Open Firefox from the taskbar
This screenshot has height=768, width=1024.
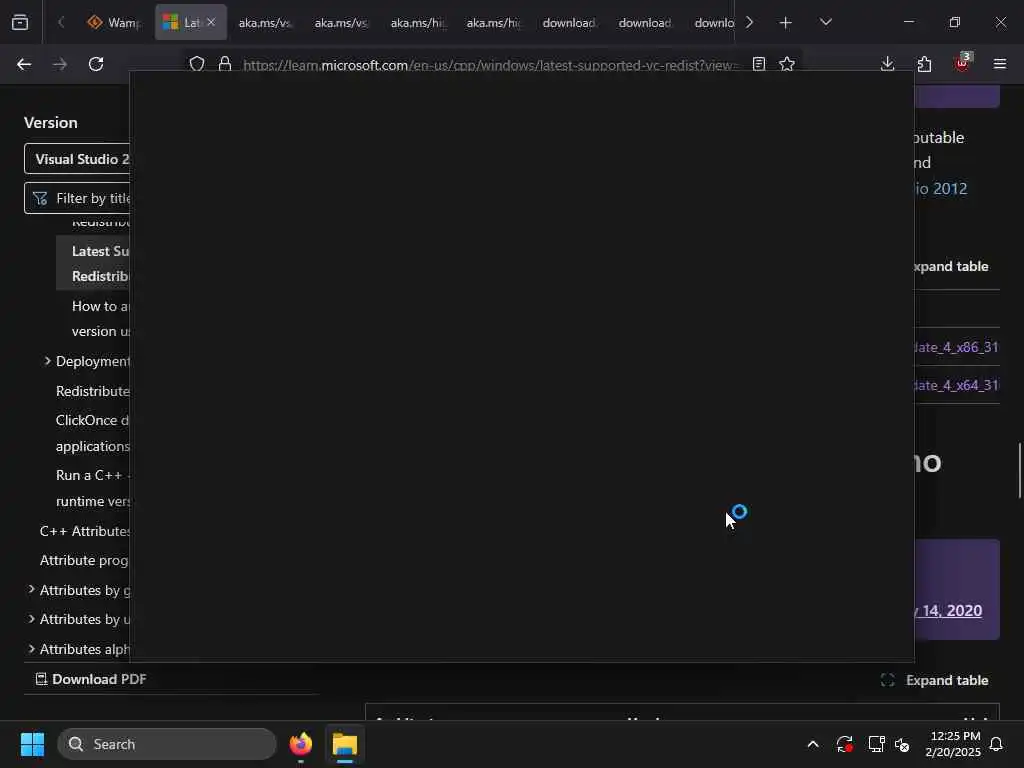click(301, 744)
